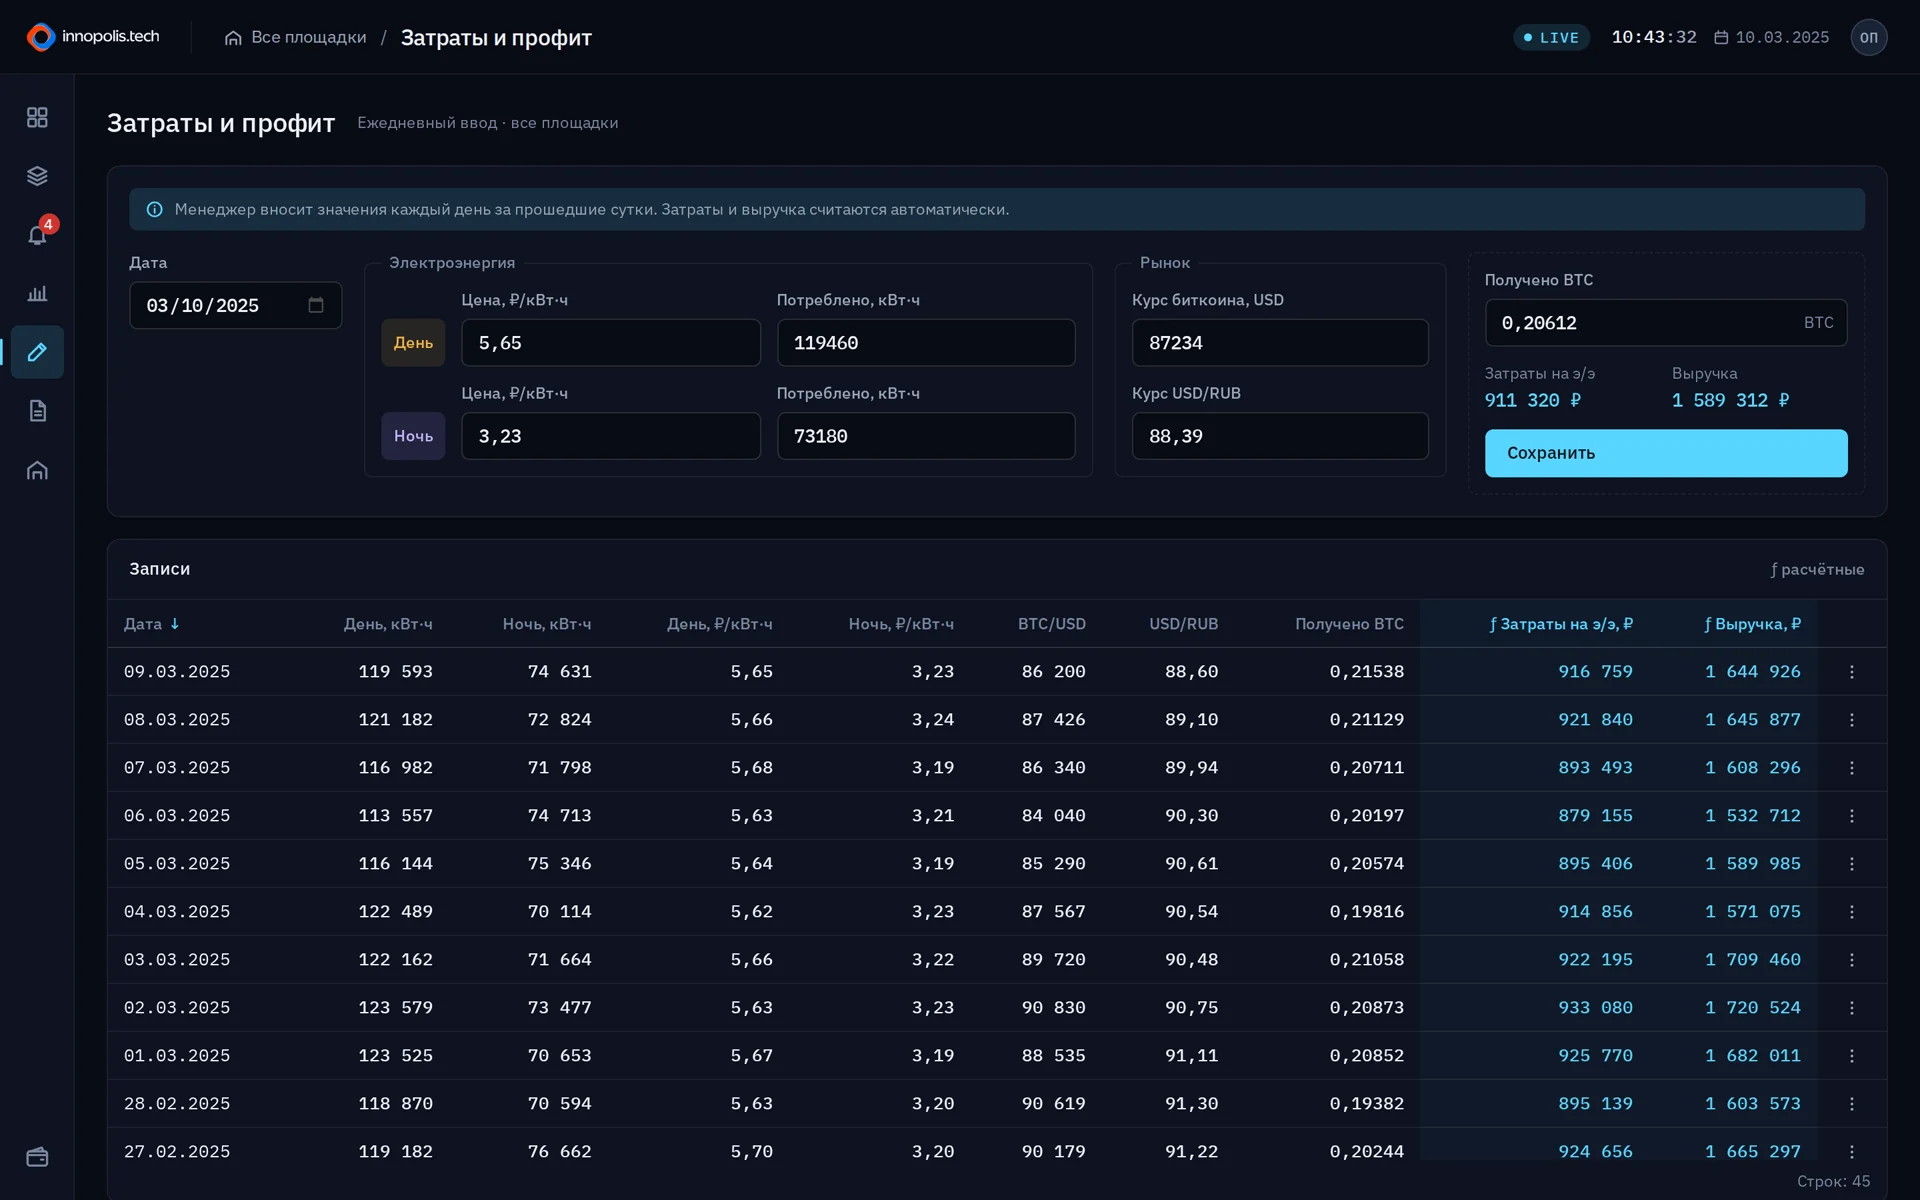Open row menu for 06.03.2025
The width and height of the screenshot is (1920, 1200).
point(1851,816)
